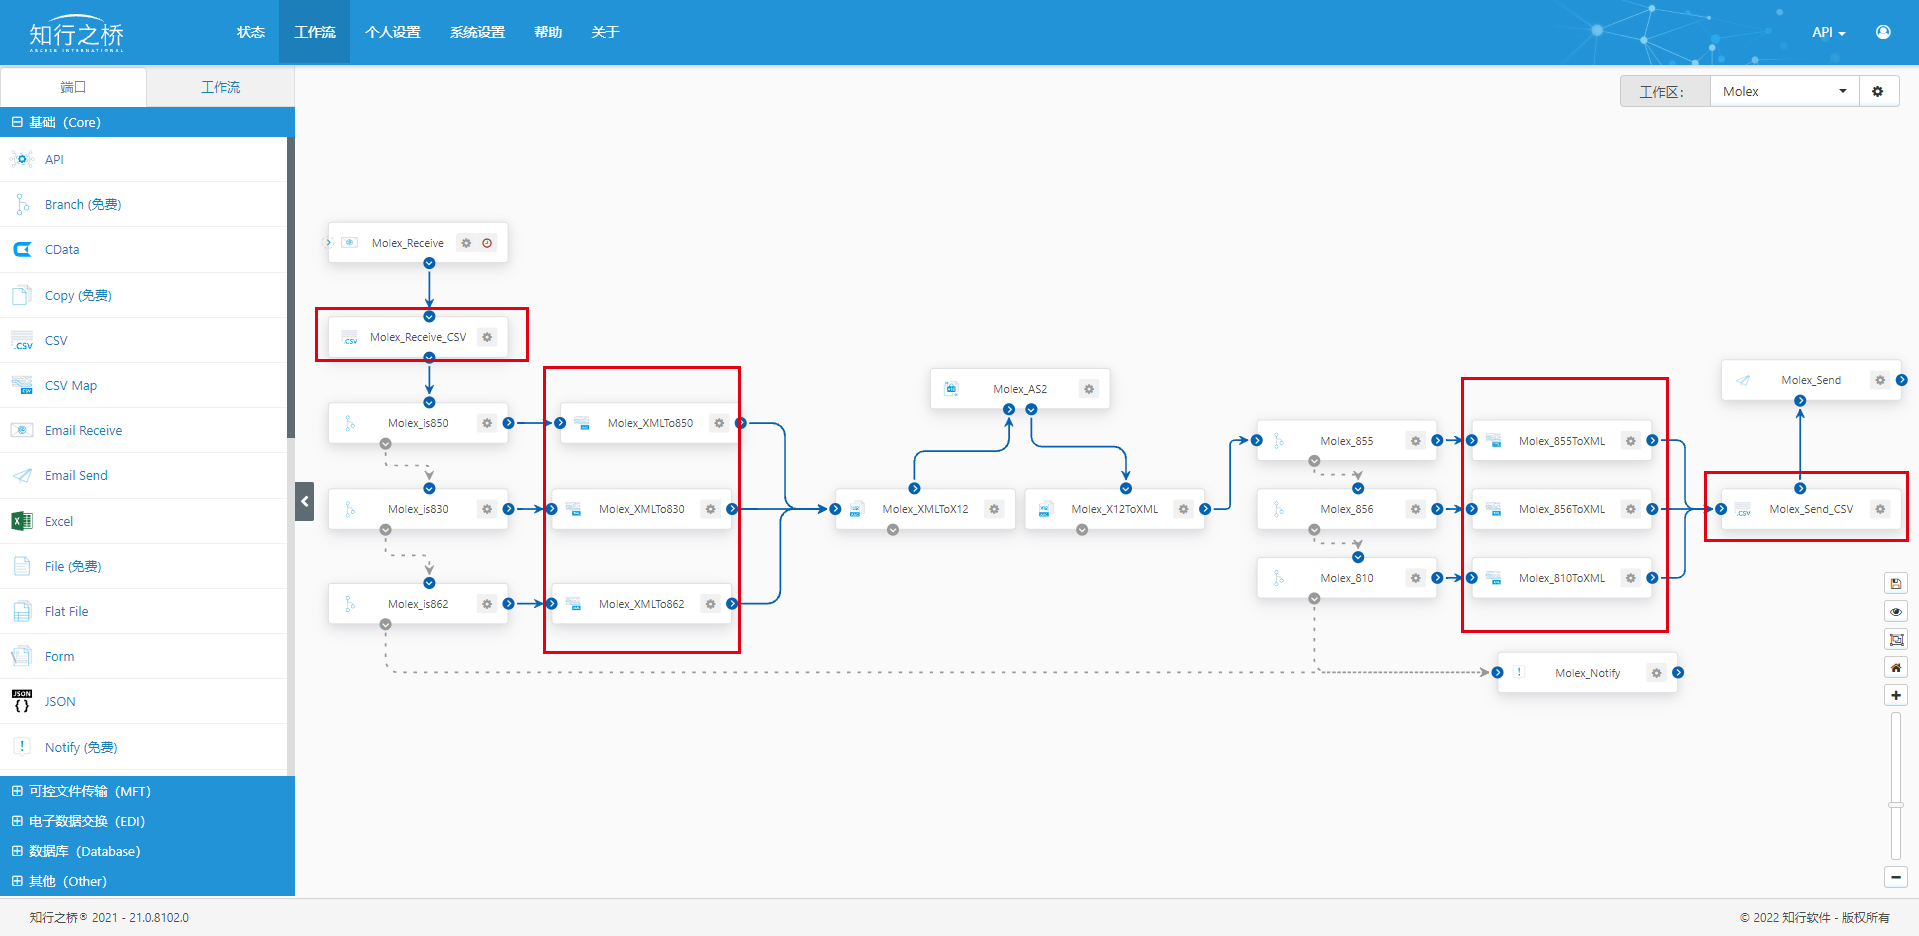1919x936 pixels.
Task: Click the zoom slider handle
Action: coord(1895,804)
